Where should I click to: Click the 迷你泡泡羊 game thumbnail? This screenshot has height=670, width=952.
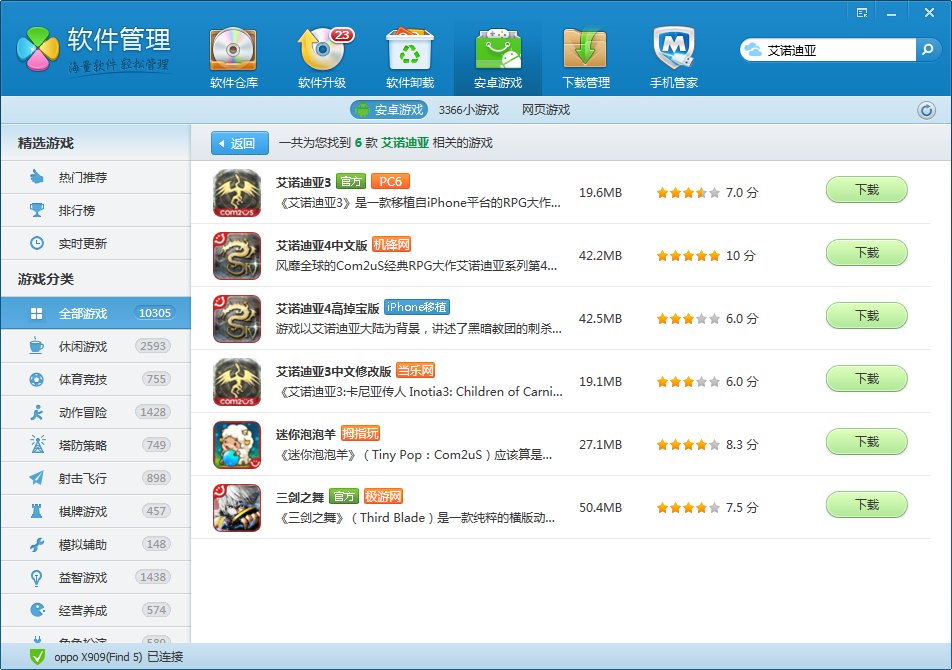click(237, 445)
